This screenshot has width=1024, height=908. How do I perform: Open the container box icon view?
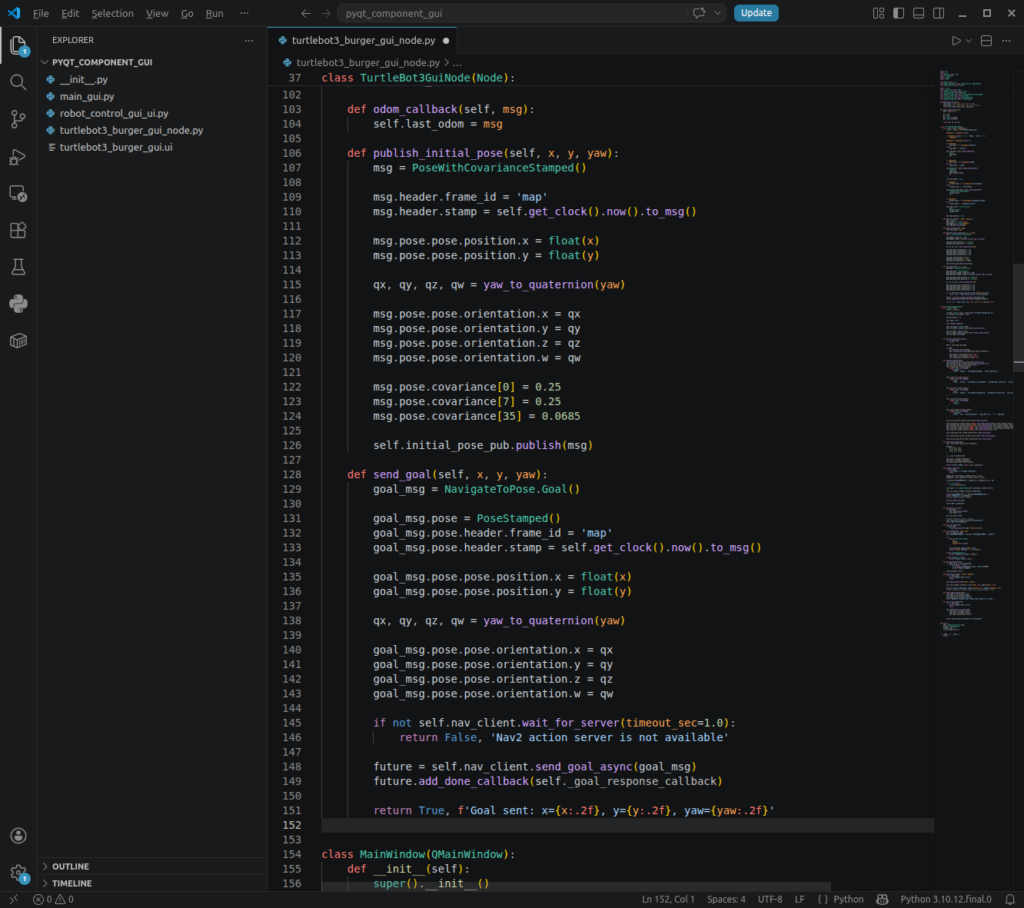pos(18,340)
